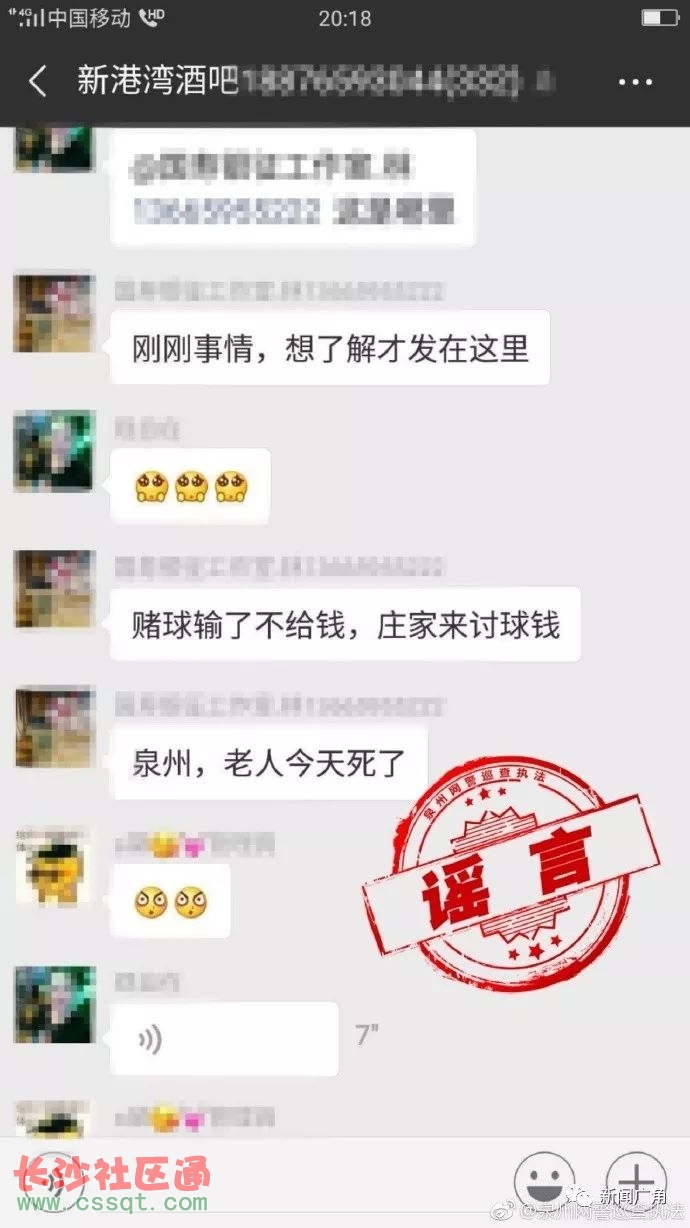
Task: Open avatar beside 刚刚事情 message
Action: pos(53,313)
